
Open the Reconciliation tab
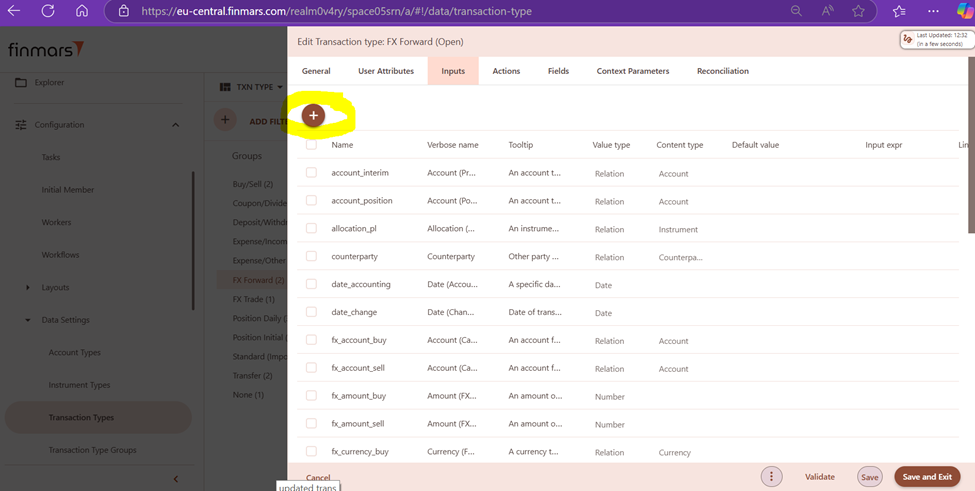(x=723, y=71)
